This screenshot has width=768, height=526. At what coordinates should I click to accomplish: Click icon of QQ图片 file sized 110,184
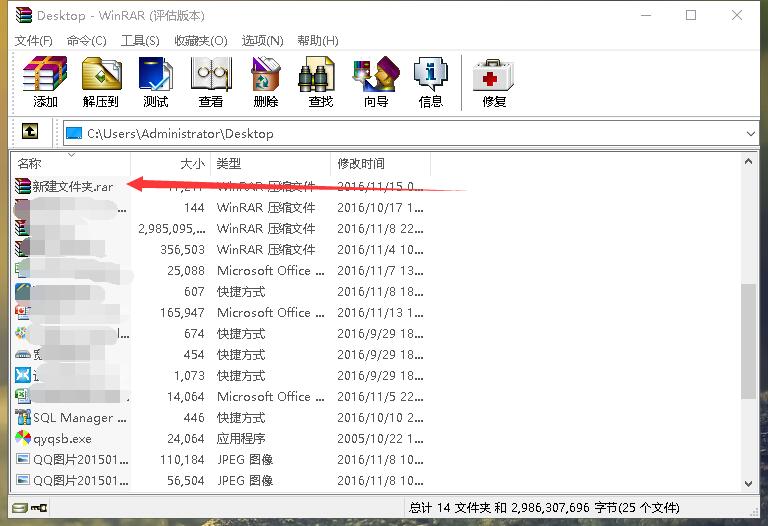(x=23, y=459)
